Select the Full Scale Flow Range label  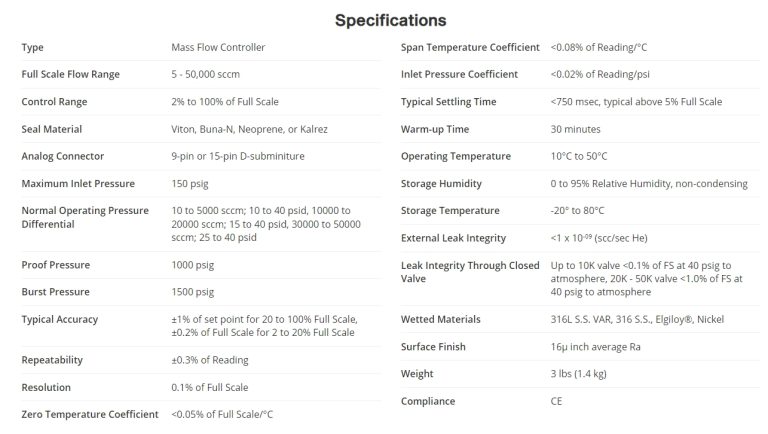click(70, 74)
